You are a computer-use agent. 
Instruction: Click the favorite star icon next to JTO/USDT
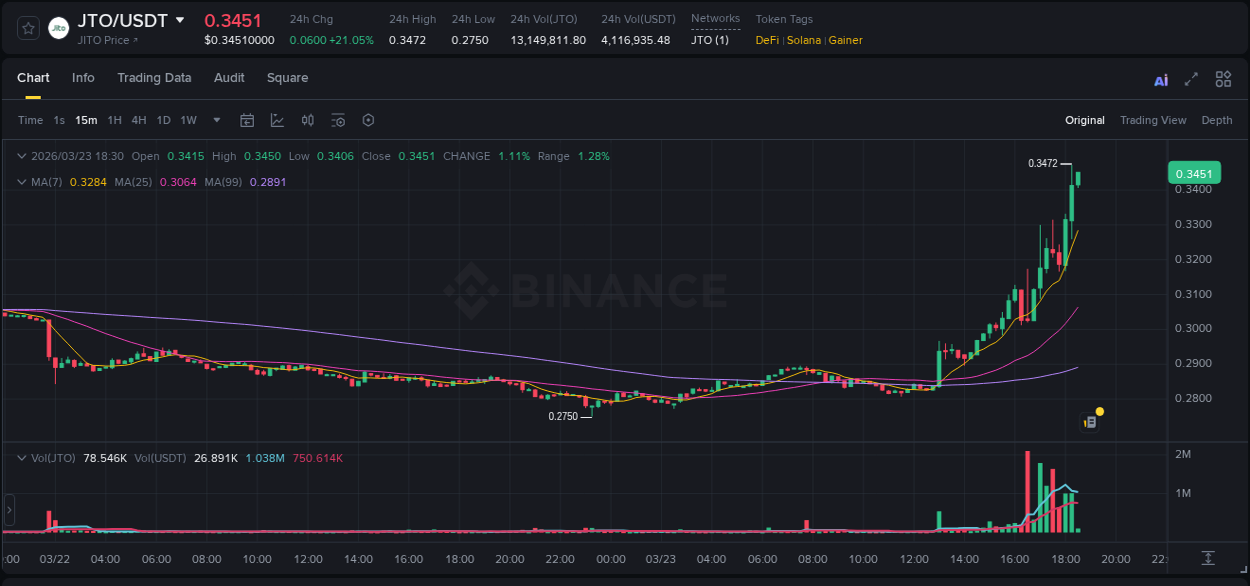click(27, 27)
